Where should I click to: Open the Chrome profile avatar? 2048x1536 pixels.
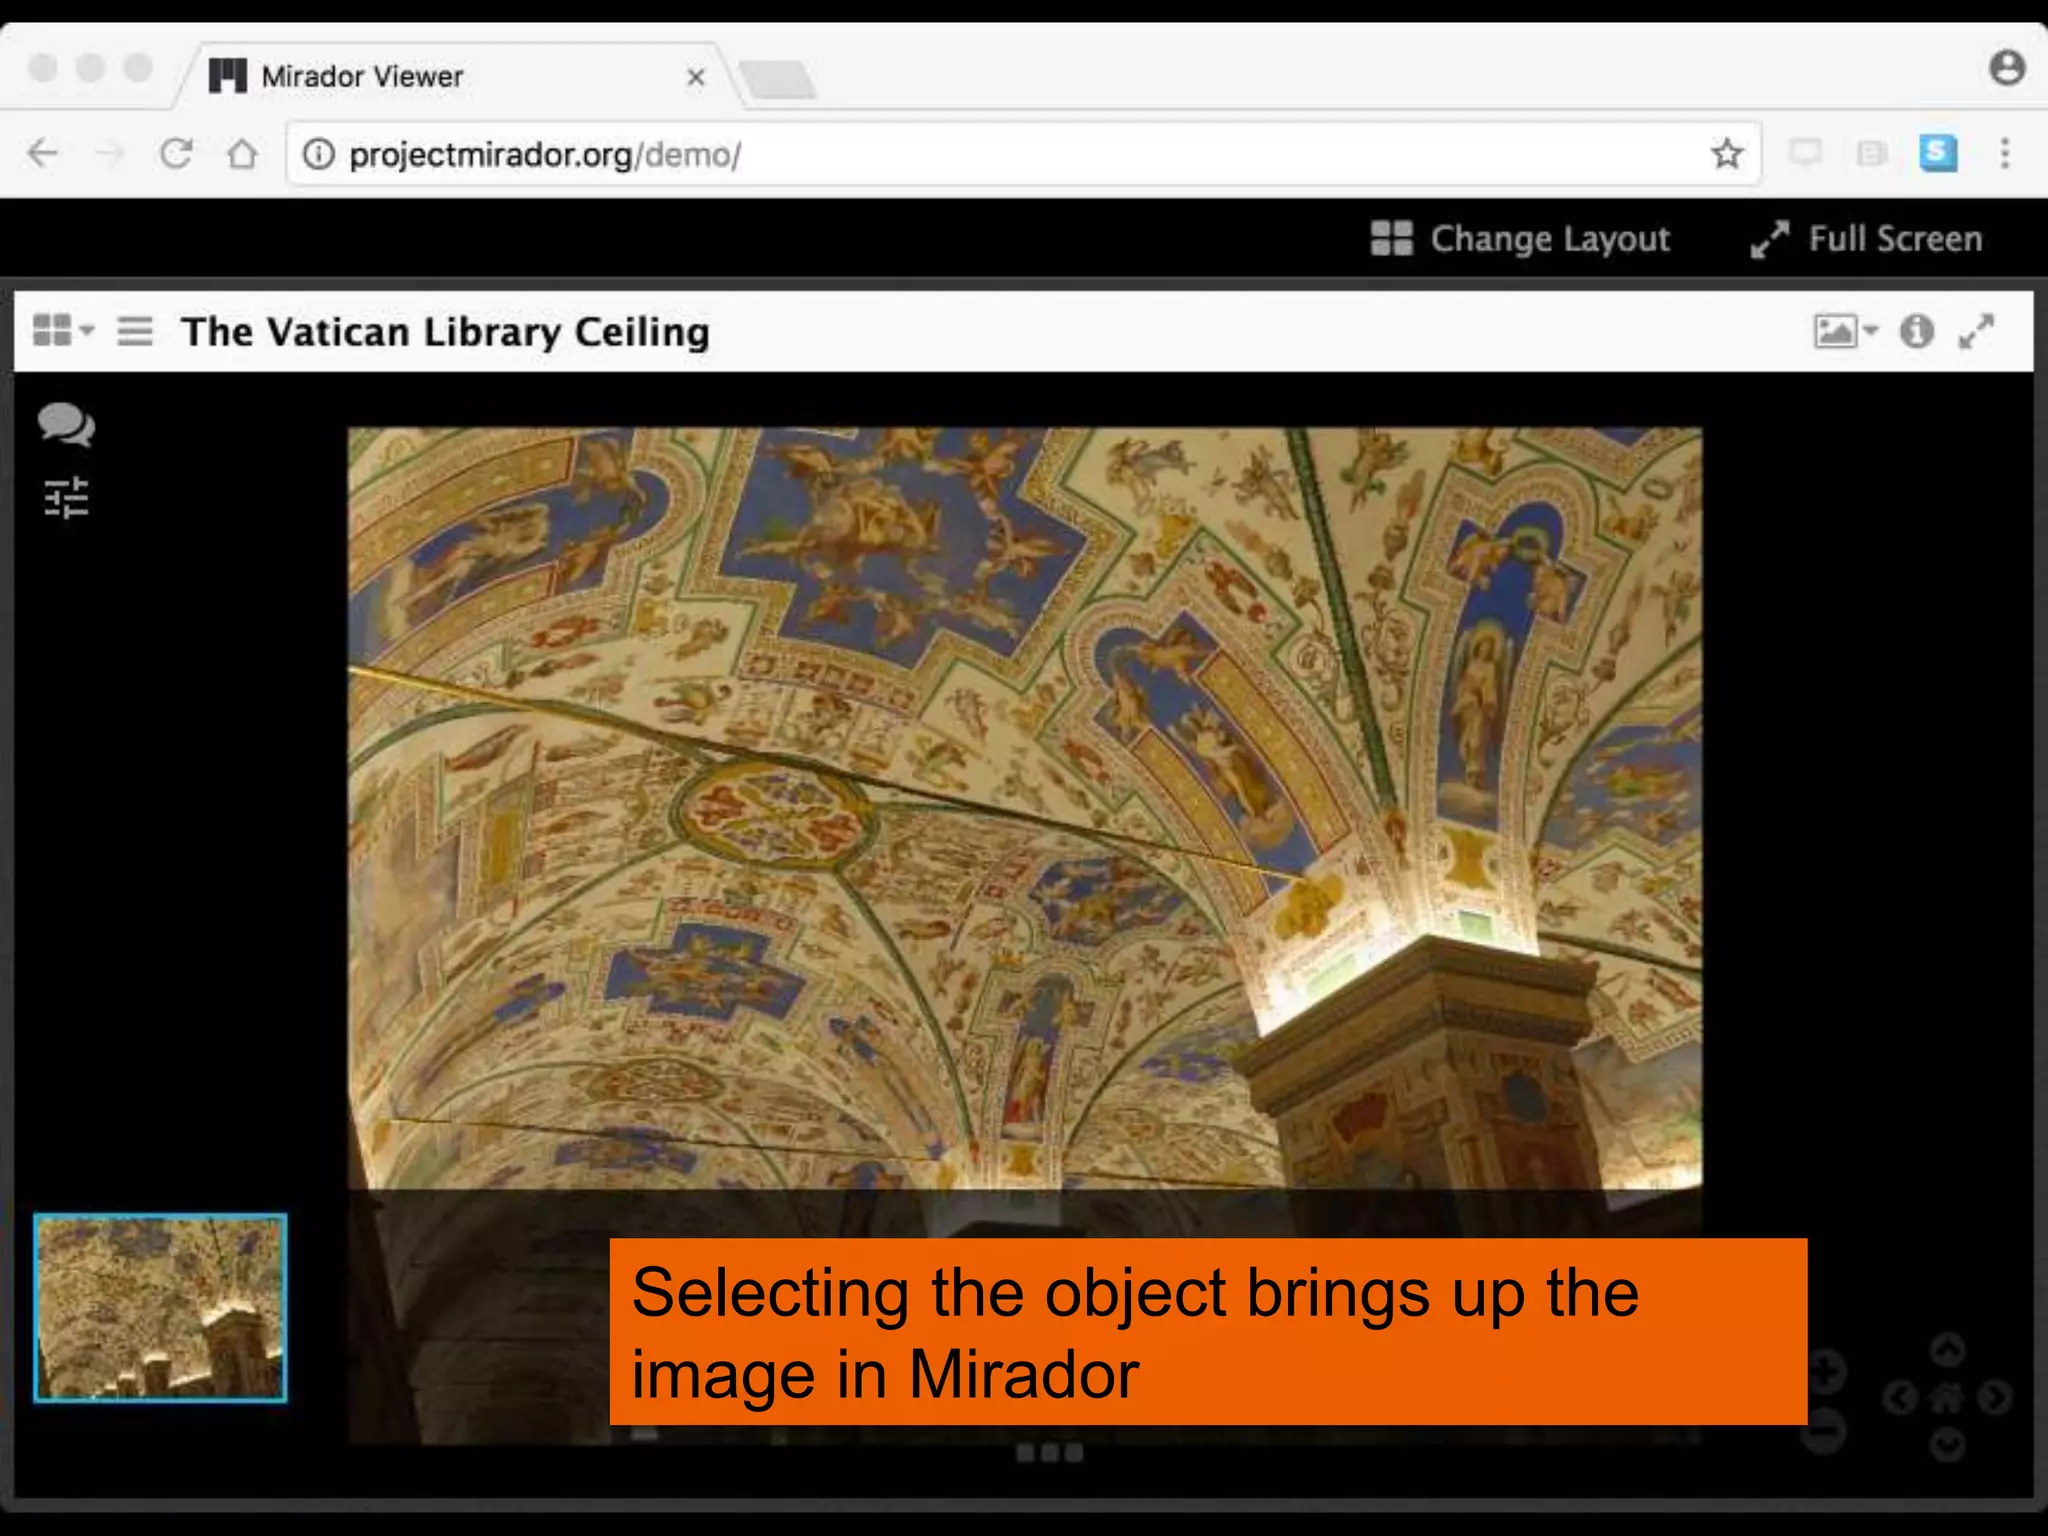click(2007, 68)
